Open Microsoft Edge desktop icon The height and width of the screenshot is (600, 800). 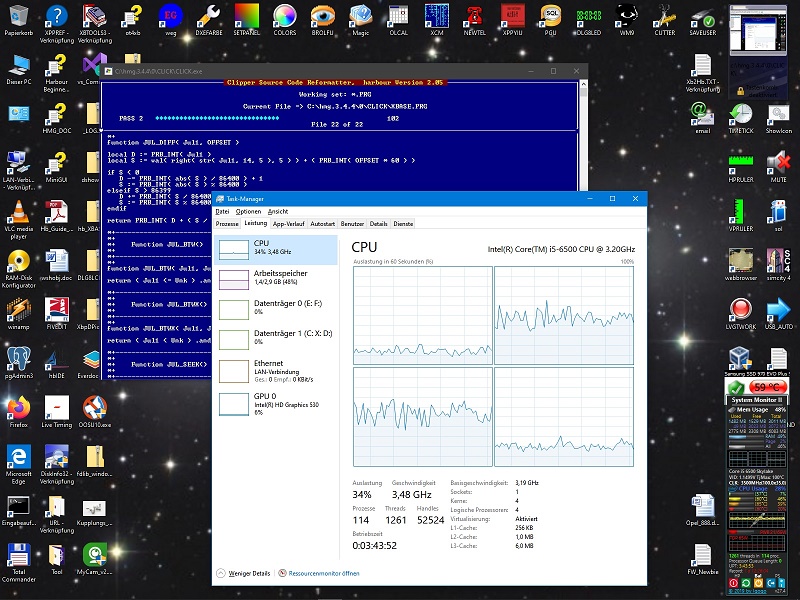[18, 464]
